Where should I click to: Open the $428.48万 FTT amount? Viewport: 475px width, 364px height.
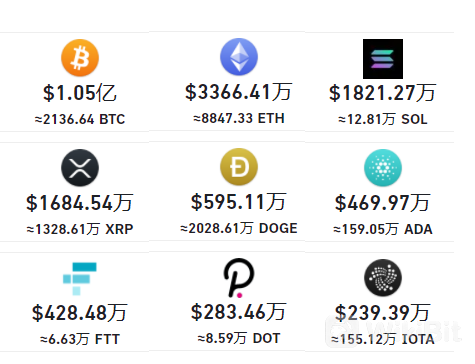click(80, 313)
